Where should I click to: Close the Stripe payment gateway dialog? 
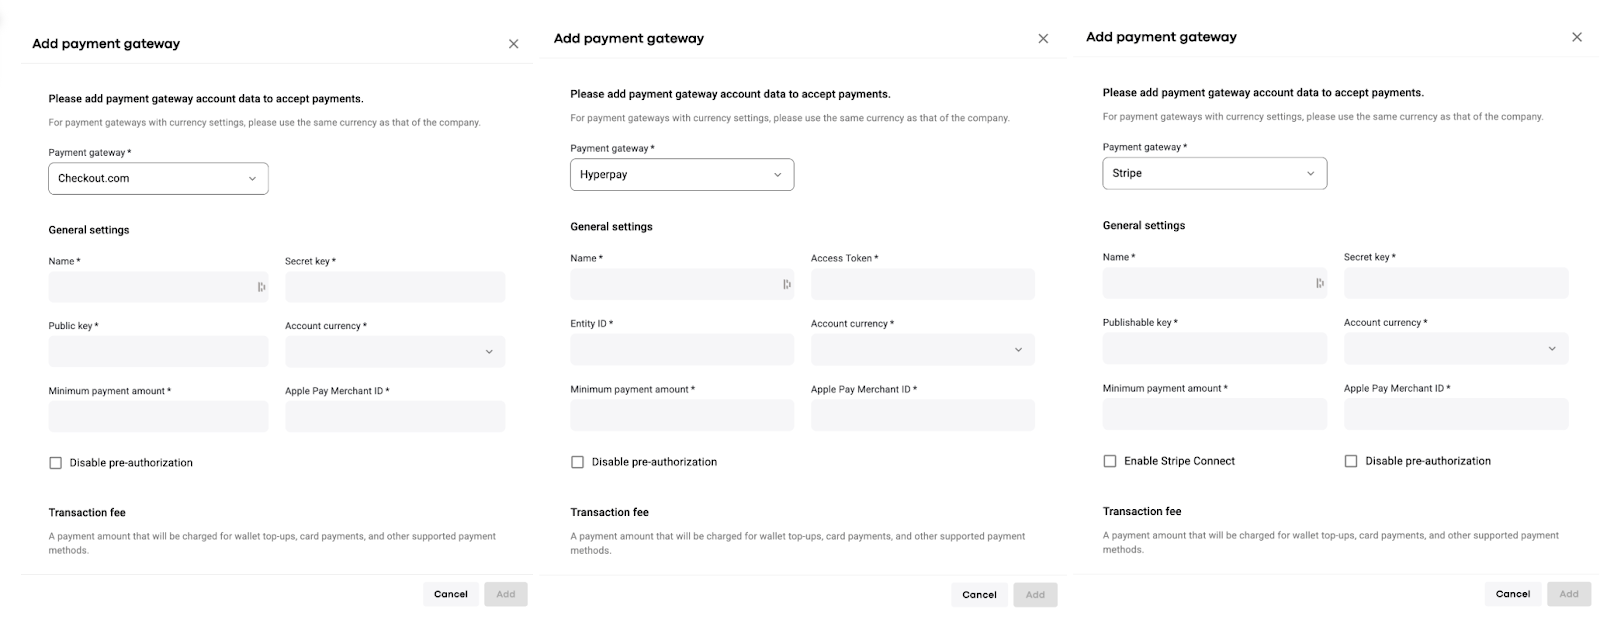tap(1577, 37)
